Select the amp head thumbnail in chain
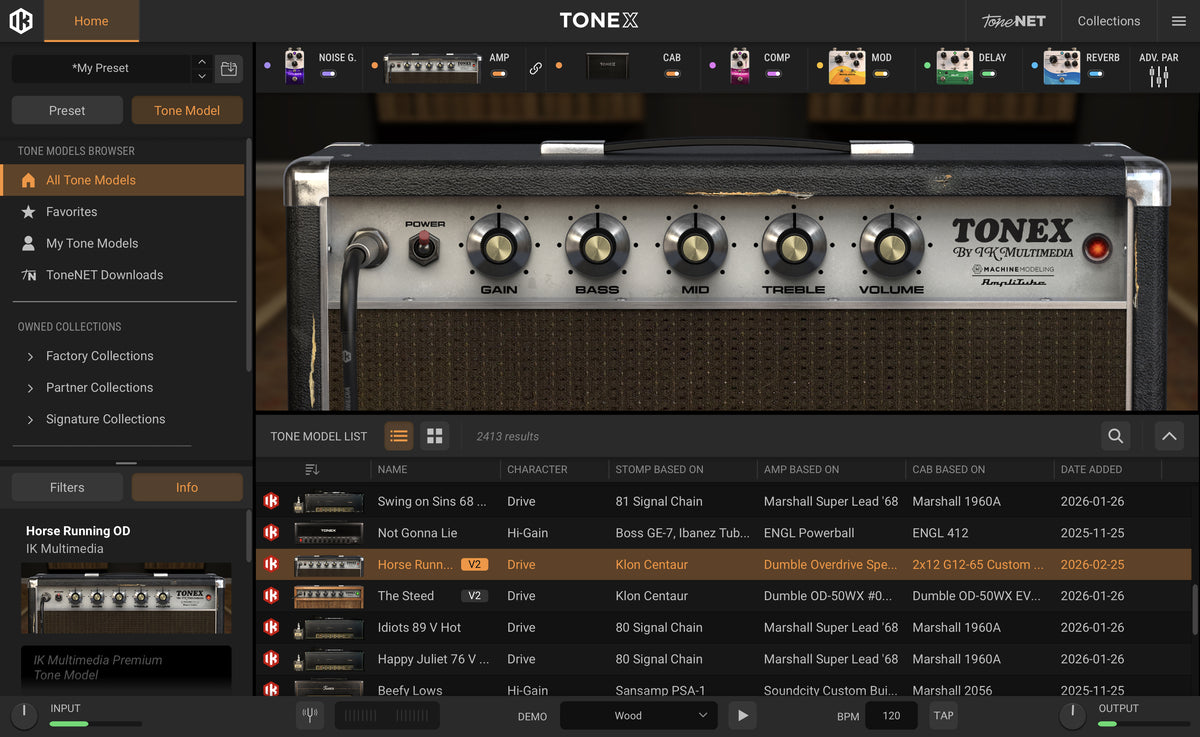 click(x=431, y=66)
